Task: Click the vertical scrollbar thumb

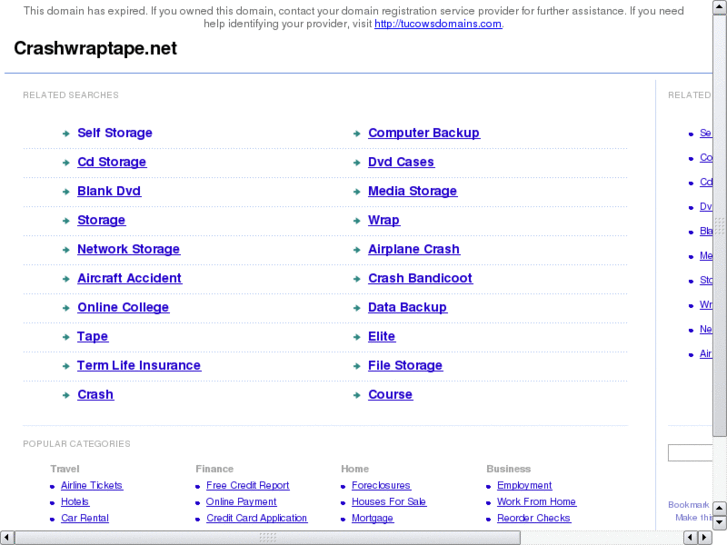Action: pos(719,225)
